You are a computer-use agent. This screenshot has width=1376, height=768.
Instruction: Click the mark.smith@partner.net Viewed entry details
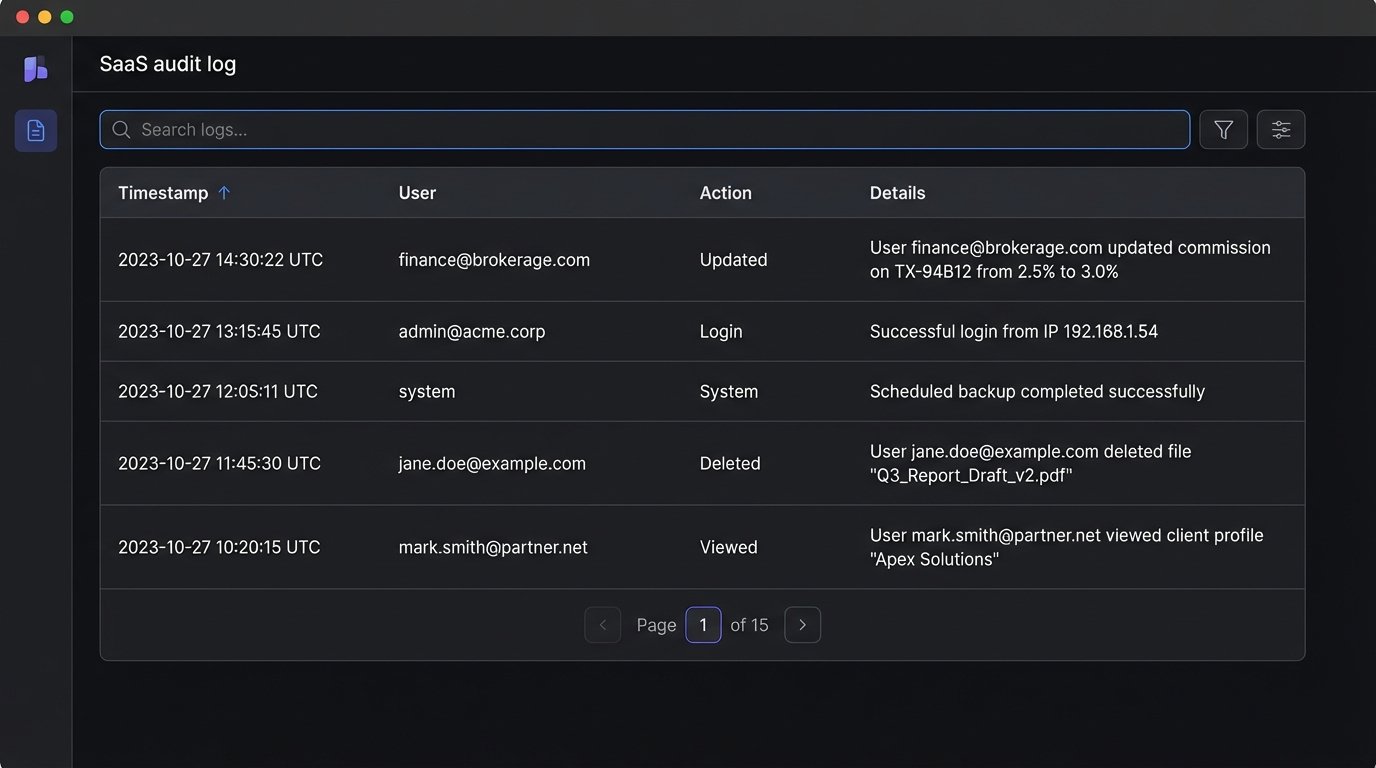click(x=1066, y=547)
